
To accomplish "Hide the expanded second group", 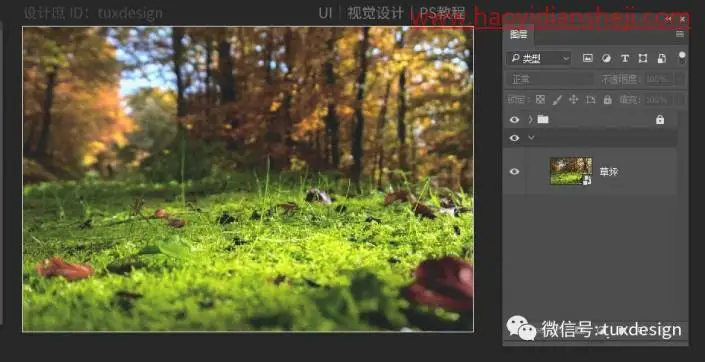I will [514, 138].
